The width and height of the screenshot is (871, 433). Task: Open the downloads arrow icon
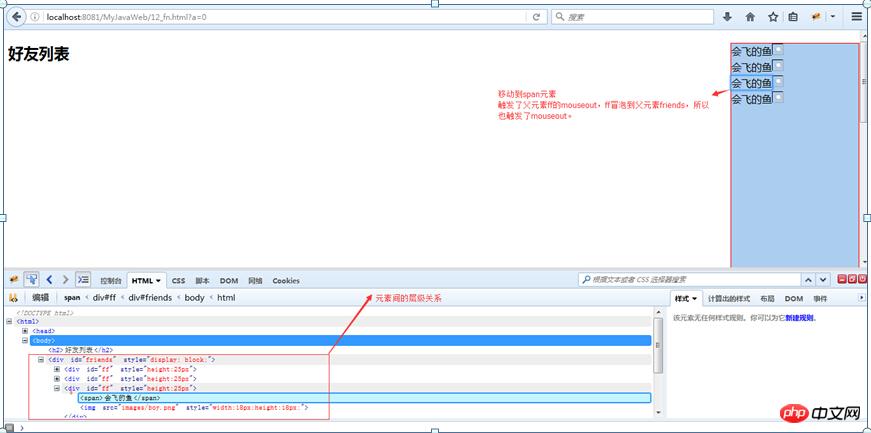(727, 17)
